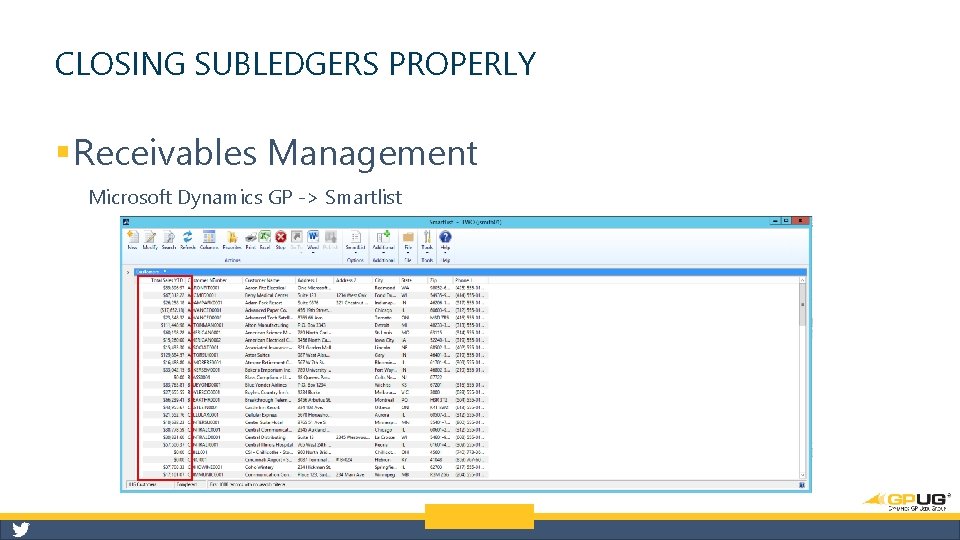Click the Twitter bird icon

tap(21, 530)
